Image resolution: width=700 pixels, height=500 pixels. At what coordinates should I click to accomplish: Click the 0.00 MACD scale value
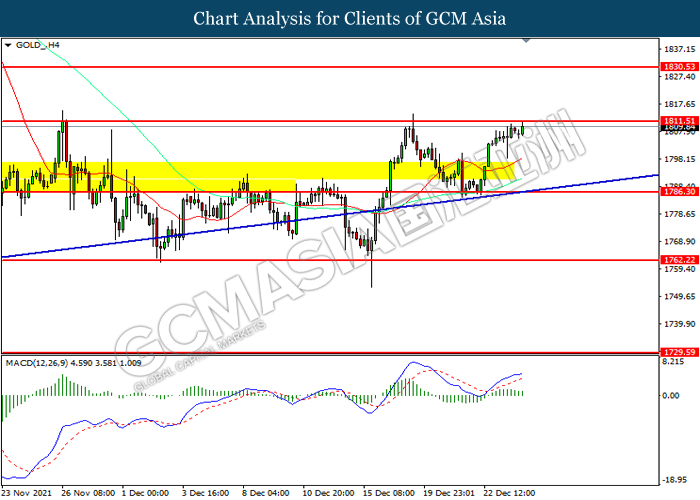pos(671,396)
